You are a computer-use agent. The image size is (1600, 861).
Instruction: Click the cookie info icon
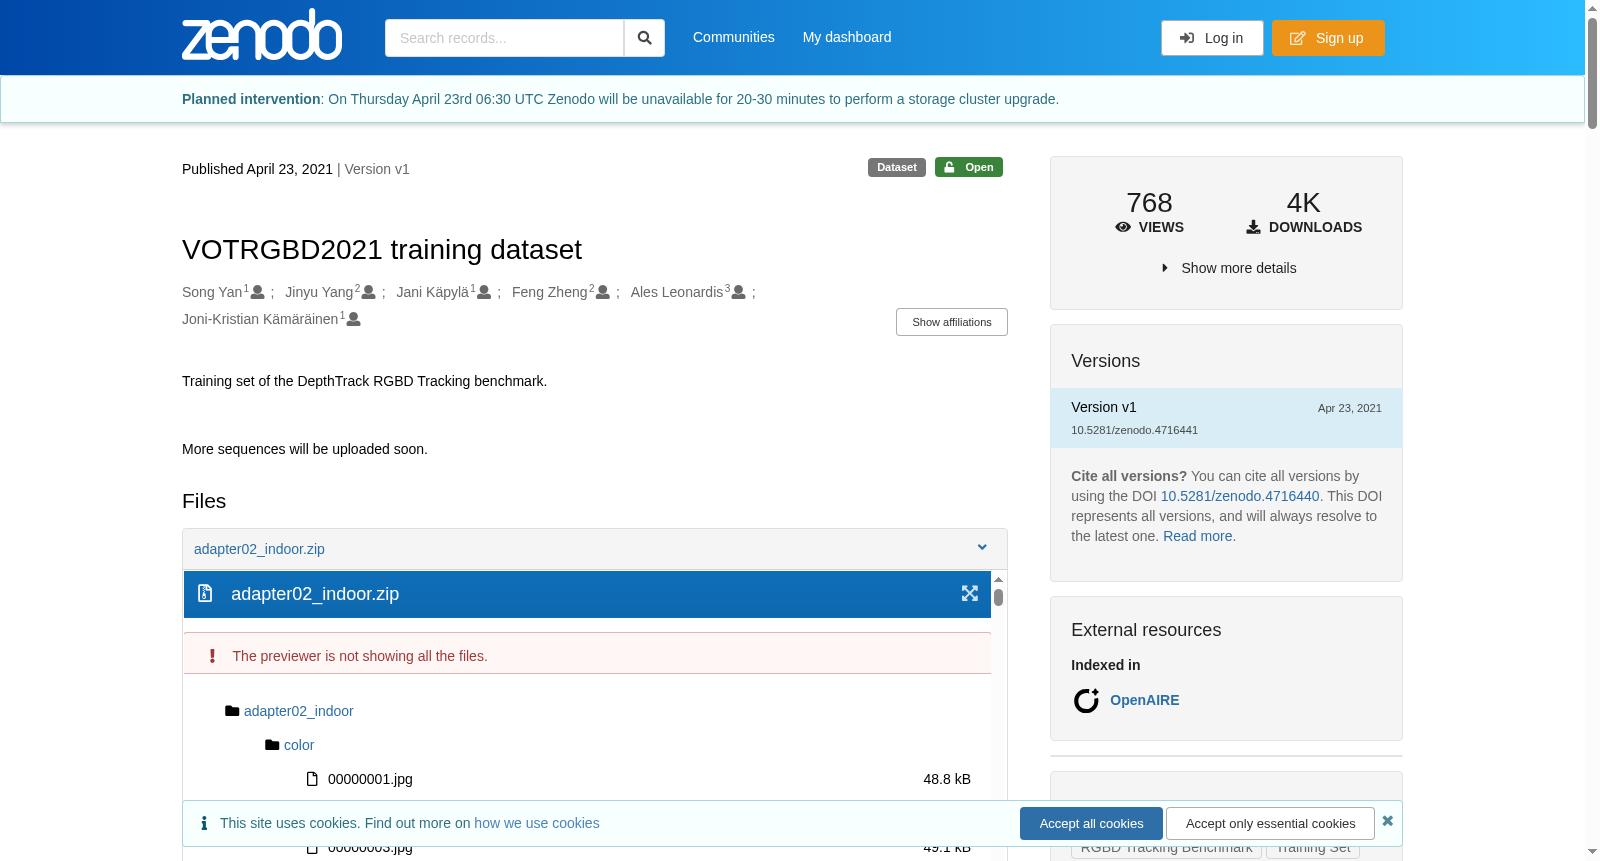[x=204, y=823]
